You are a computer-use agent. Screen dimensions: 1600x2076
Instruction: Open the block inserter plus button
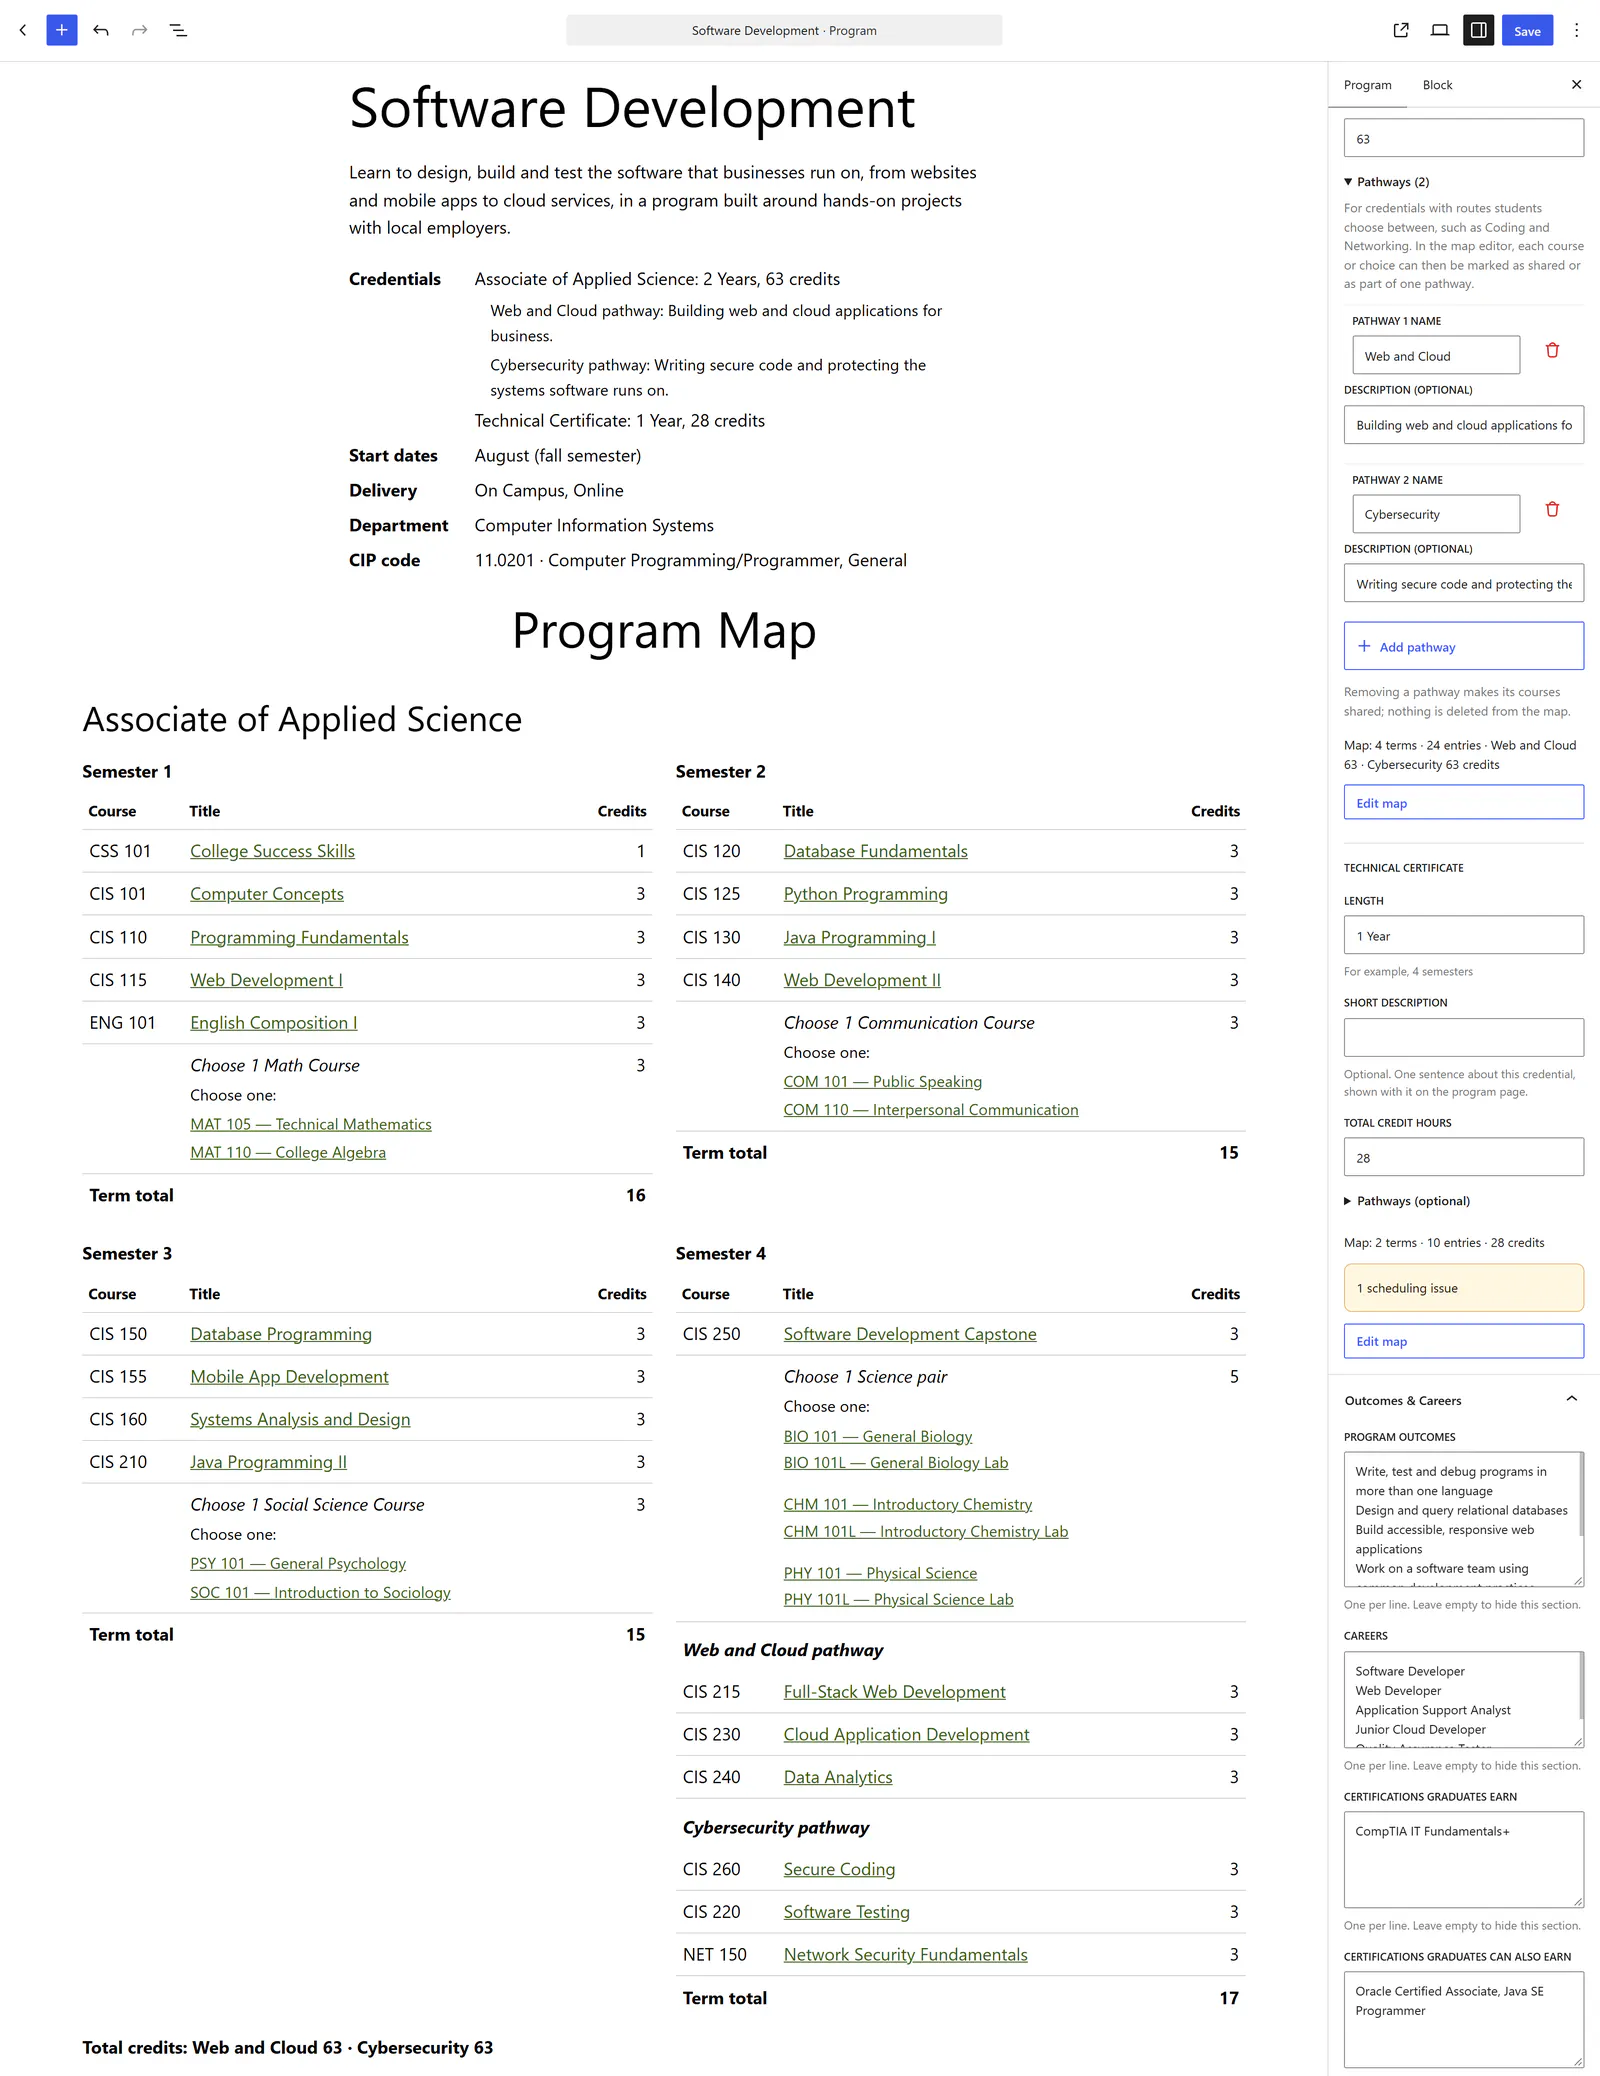coord(62,30)
